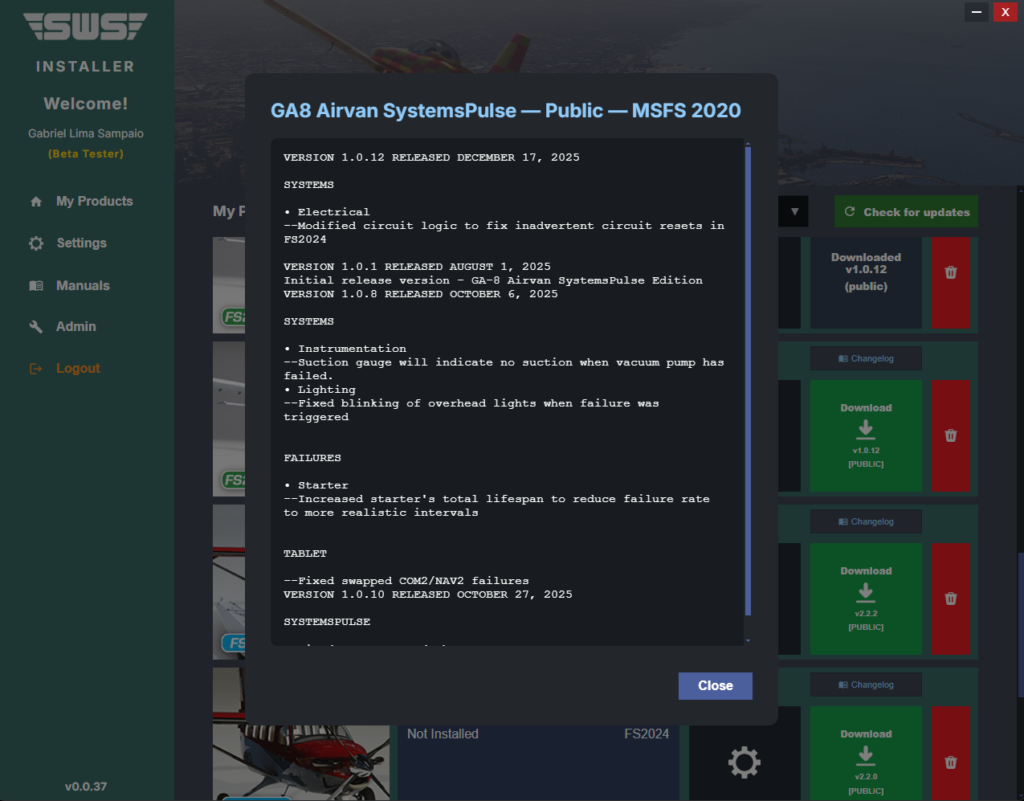Open gear settings for Not Installed FS2024 product
1024x801 pixels.
tap(744, 762)
